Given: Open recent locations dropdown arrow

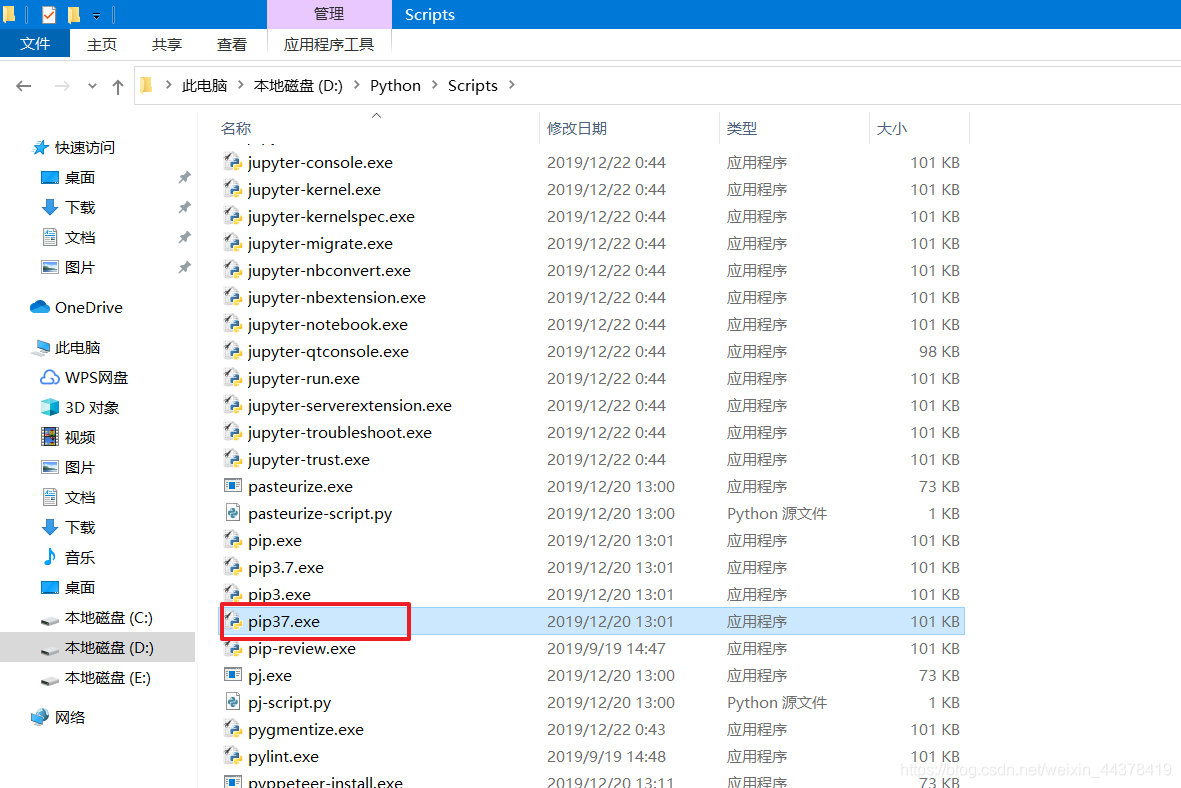Looking at the screenshot, I should click(92, 86).
